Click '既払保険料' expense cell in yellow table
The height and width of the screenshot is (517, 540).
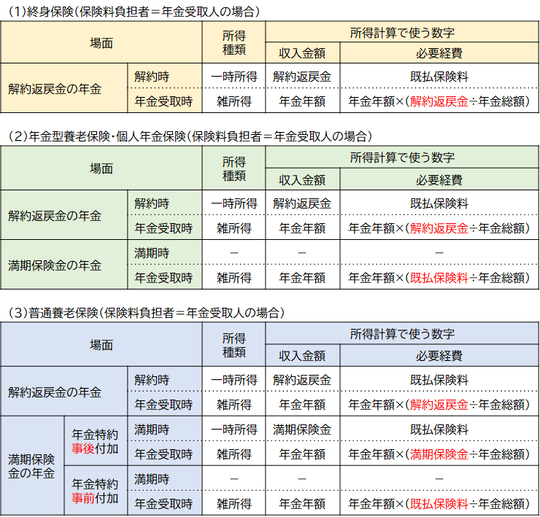[x=439, y=76]
